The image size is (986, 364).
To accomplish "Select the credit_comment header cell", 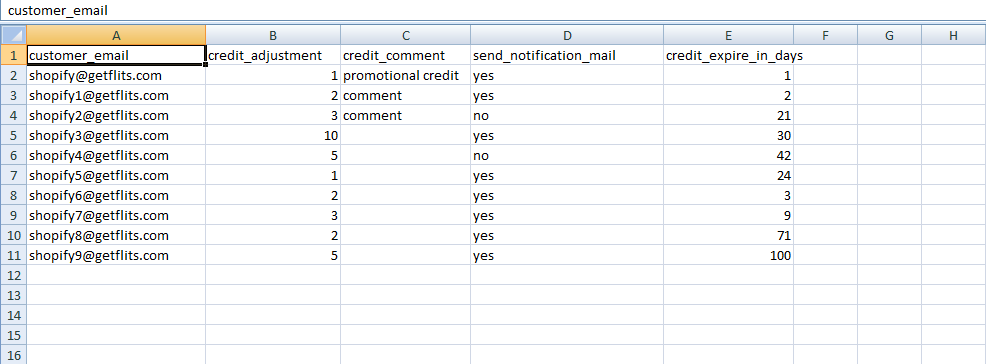I will (406, 55).
